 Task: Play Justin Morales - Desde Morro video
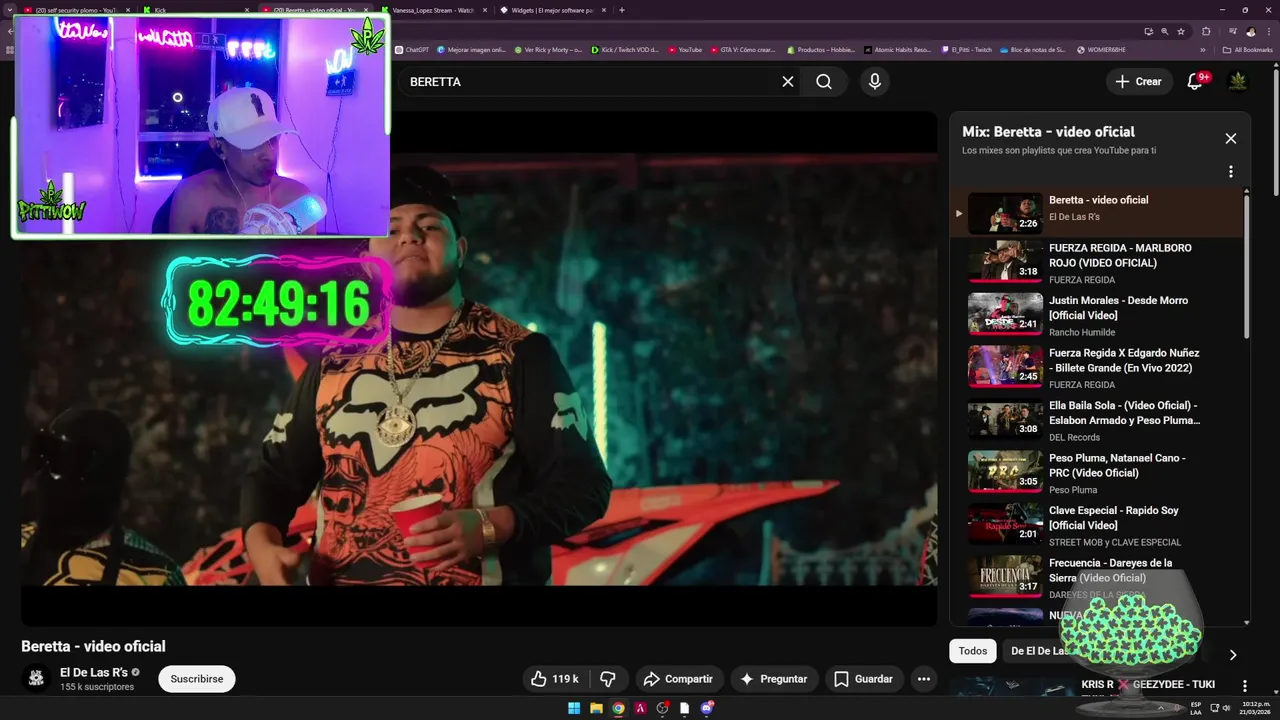[1095, 315]
